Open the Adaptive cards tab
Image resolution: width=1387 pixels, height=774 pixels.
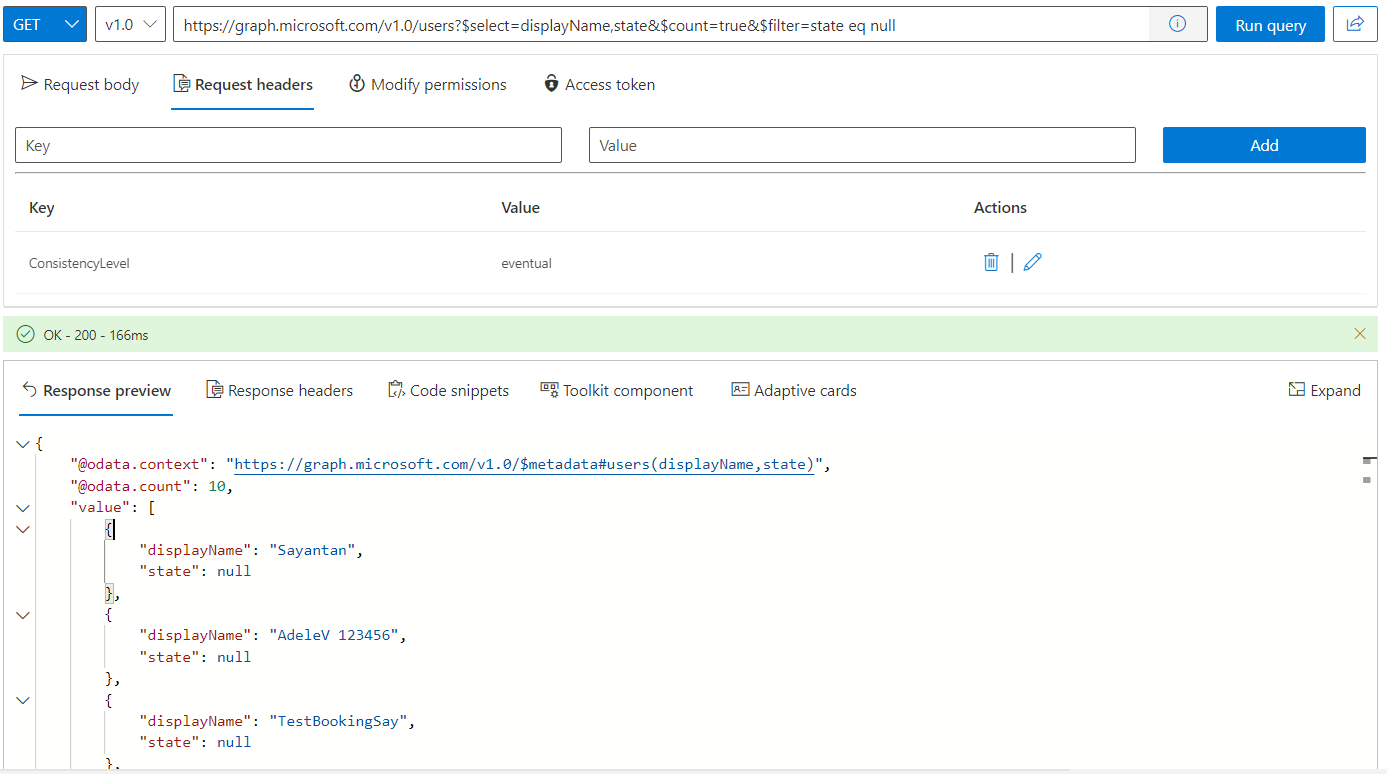[x=794, y=391]
